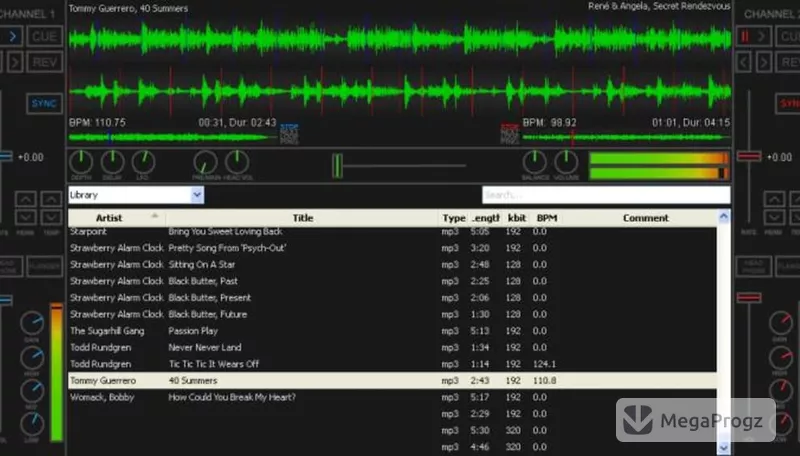The height and width of the screenshot is (456, 800).
Task: Sort library by the Type column header
Action: tap(454, 218)
